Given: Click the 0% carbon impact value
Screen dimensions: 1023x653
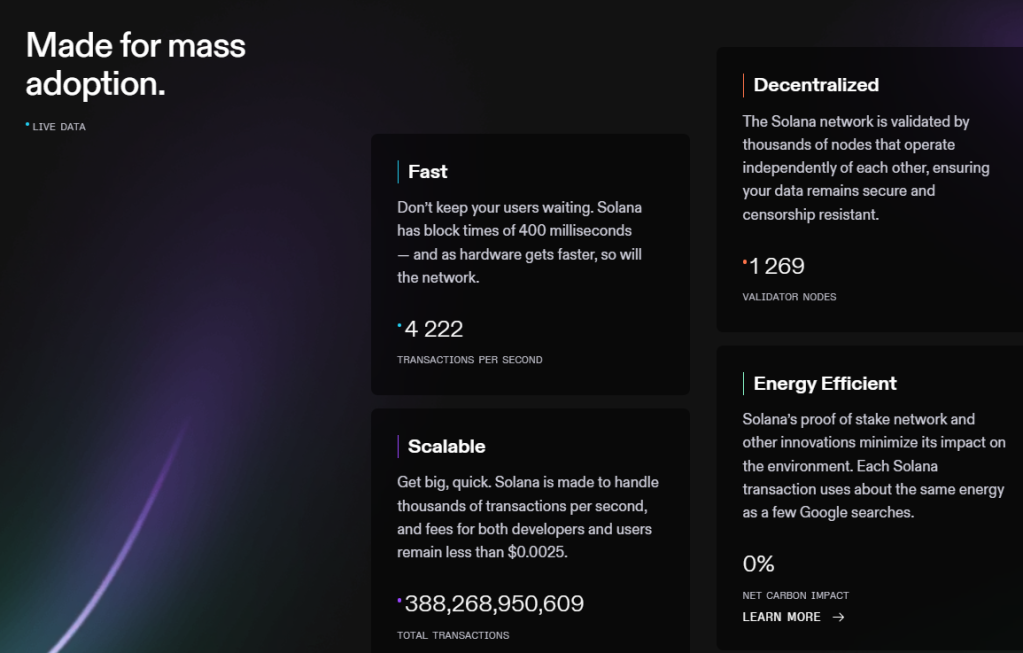Looking at the screenshot, I should (759, 564).
